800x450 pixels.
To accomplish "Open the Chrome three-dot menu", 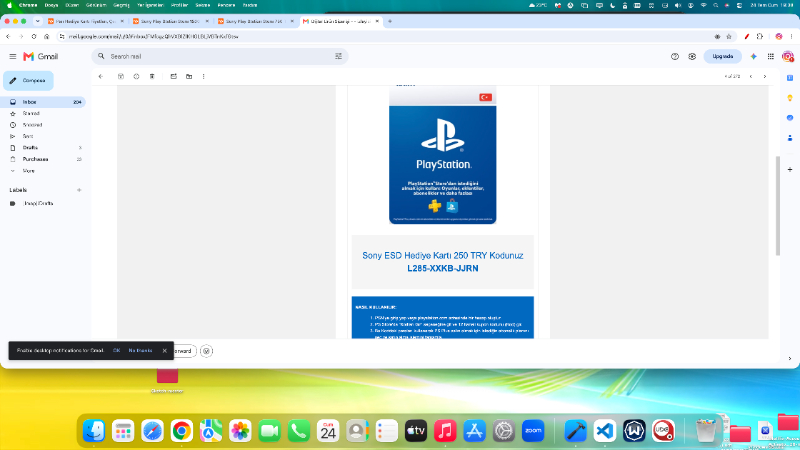I will 791,37.
